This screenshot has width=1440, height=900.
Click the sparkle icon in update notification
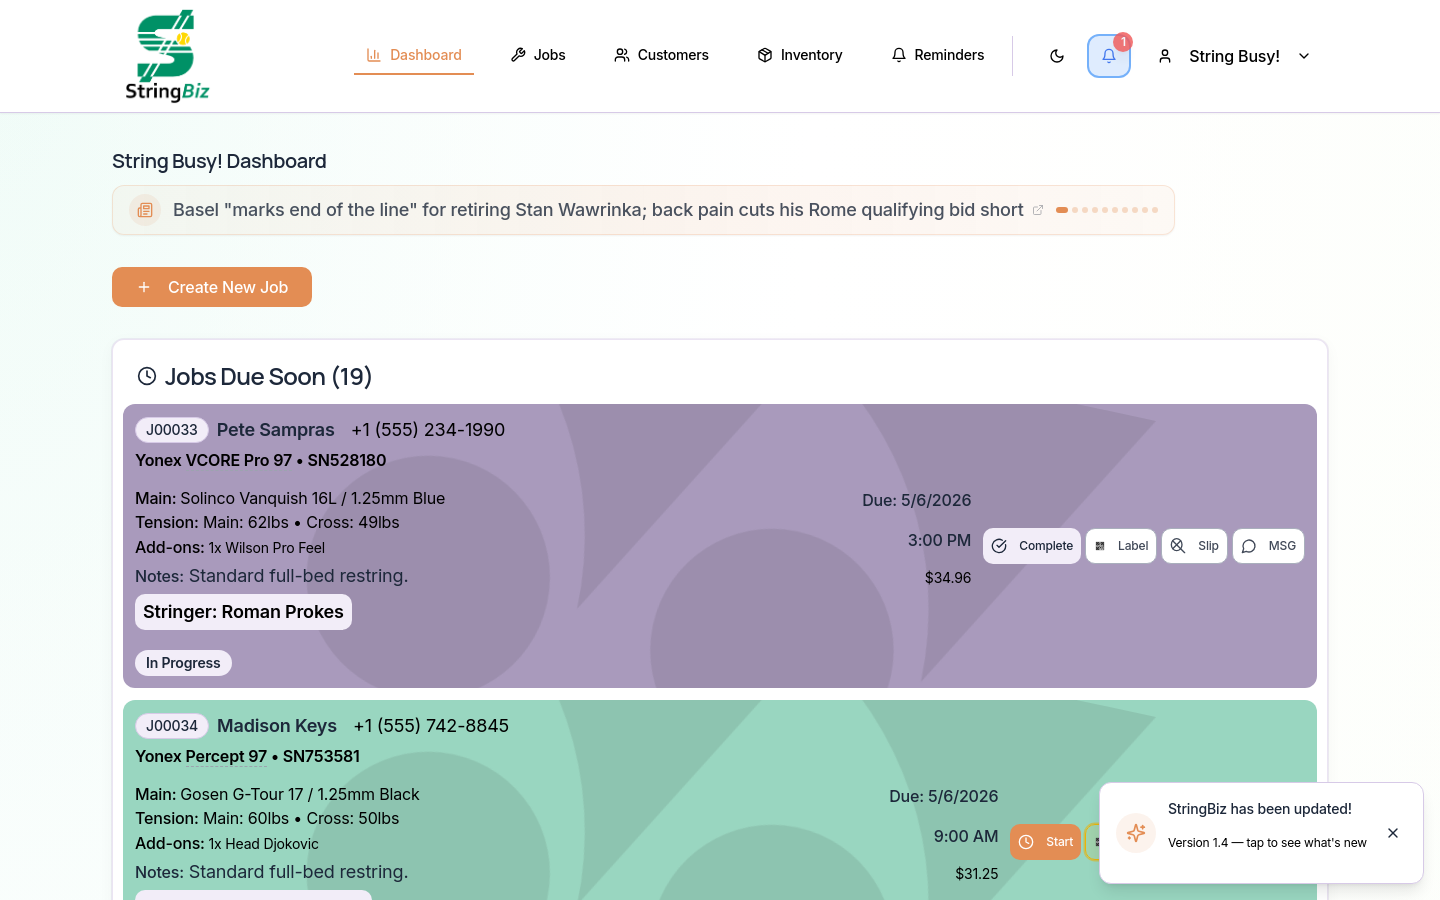pyautogui.click(x=1136, y=833)
